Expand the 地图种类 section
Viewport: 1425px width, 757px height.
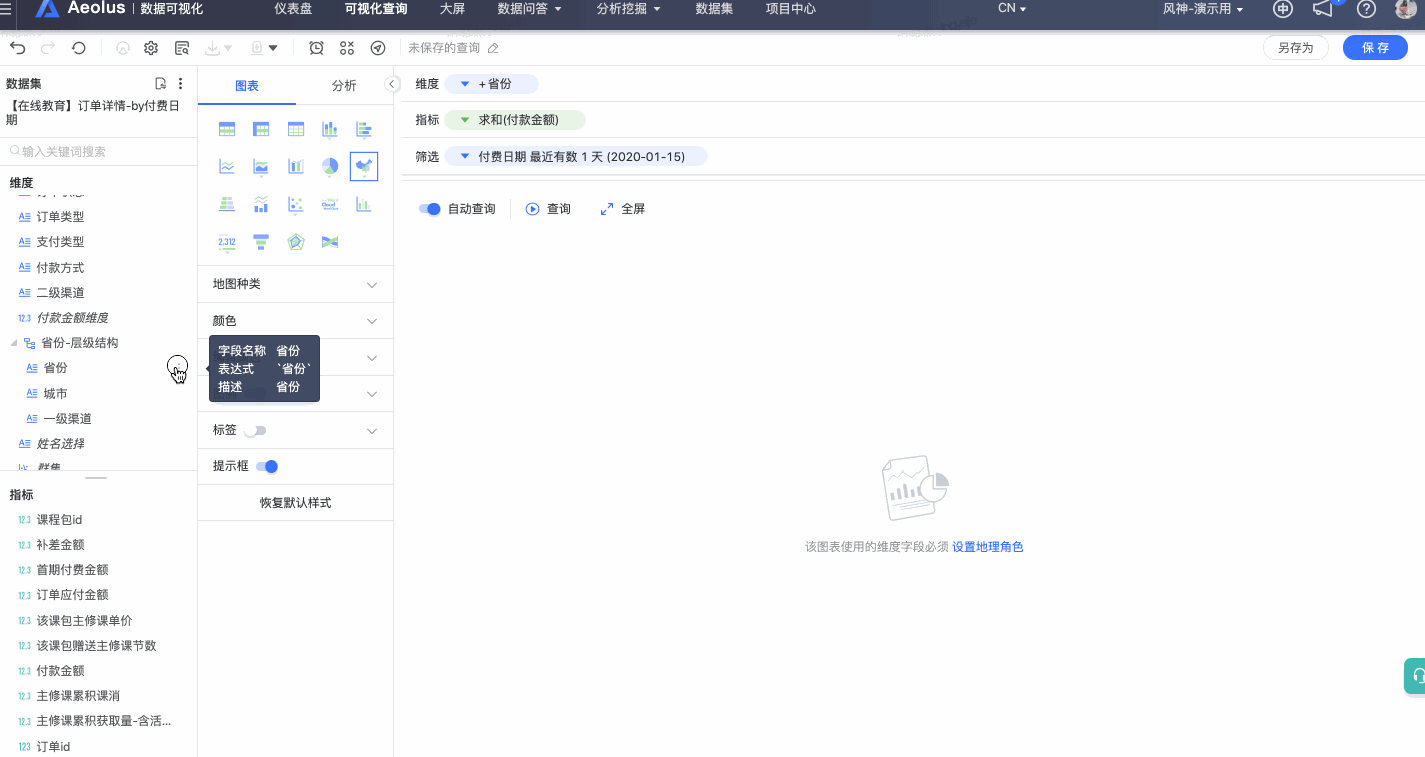[295, 284]
